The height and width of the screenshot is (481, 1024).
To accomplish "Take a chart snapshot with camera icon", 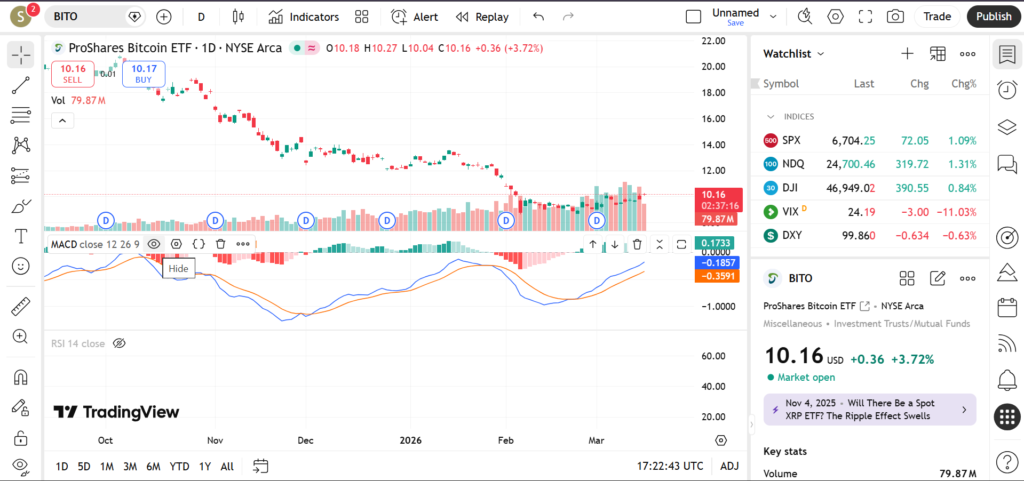I will tap(895, 17).
